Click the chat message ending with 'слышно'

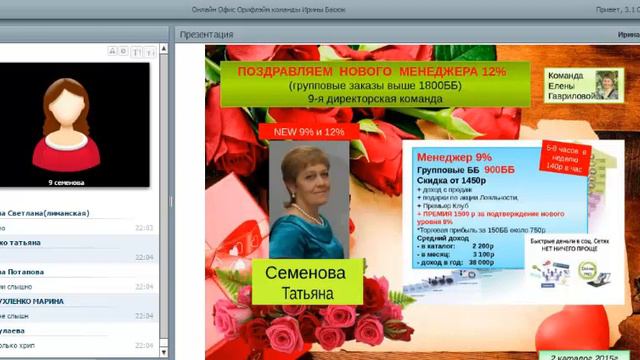click(16, 287)
